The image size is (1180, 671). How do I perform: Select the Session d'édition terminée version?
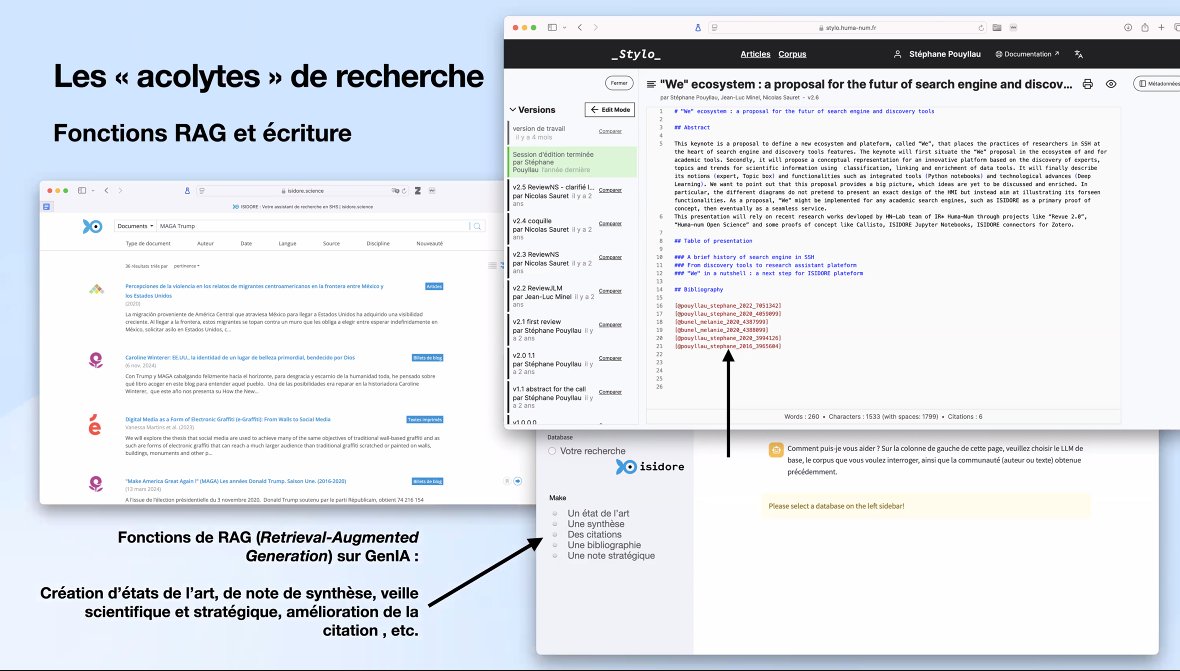click(573, 162)
